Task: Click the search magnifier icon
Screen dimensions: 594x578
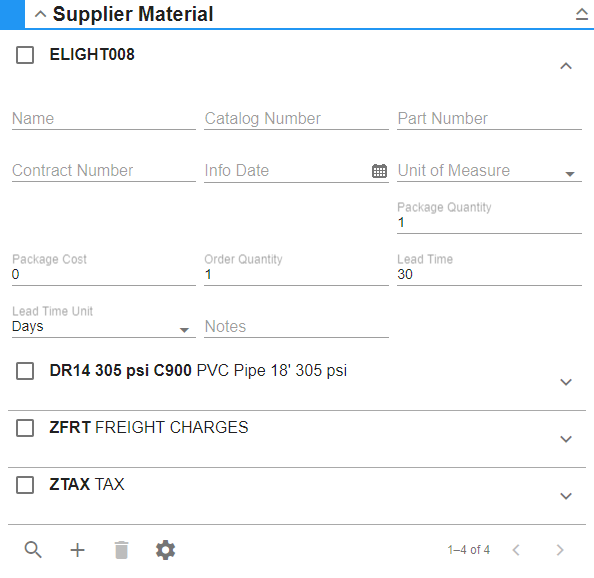Action: pos(33,550)
